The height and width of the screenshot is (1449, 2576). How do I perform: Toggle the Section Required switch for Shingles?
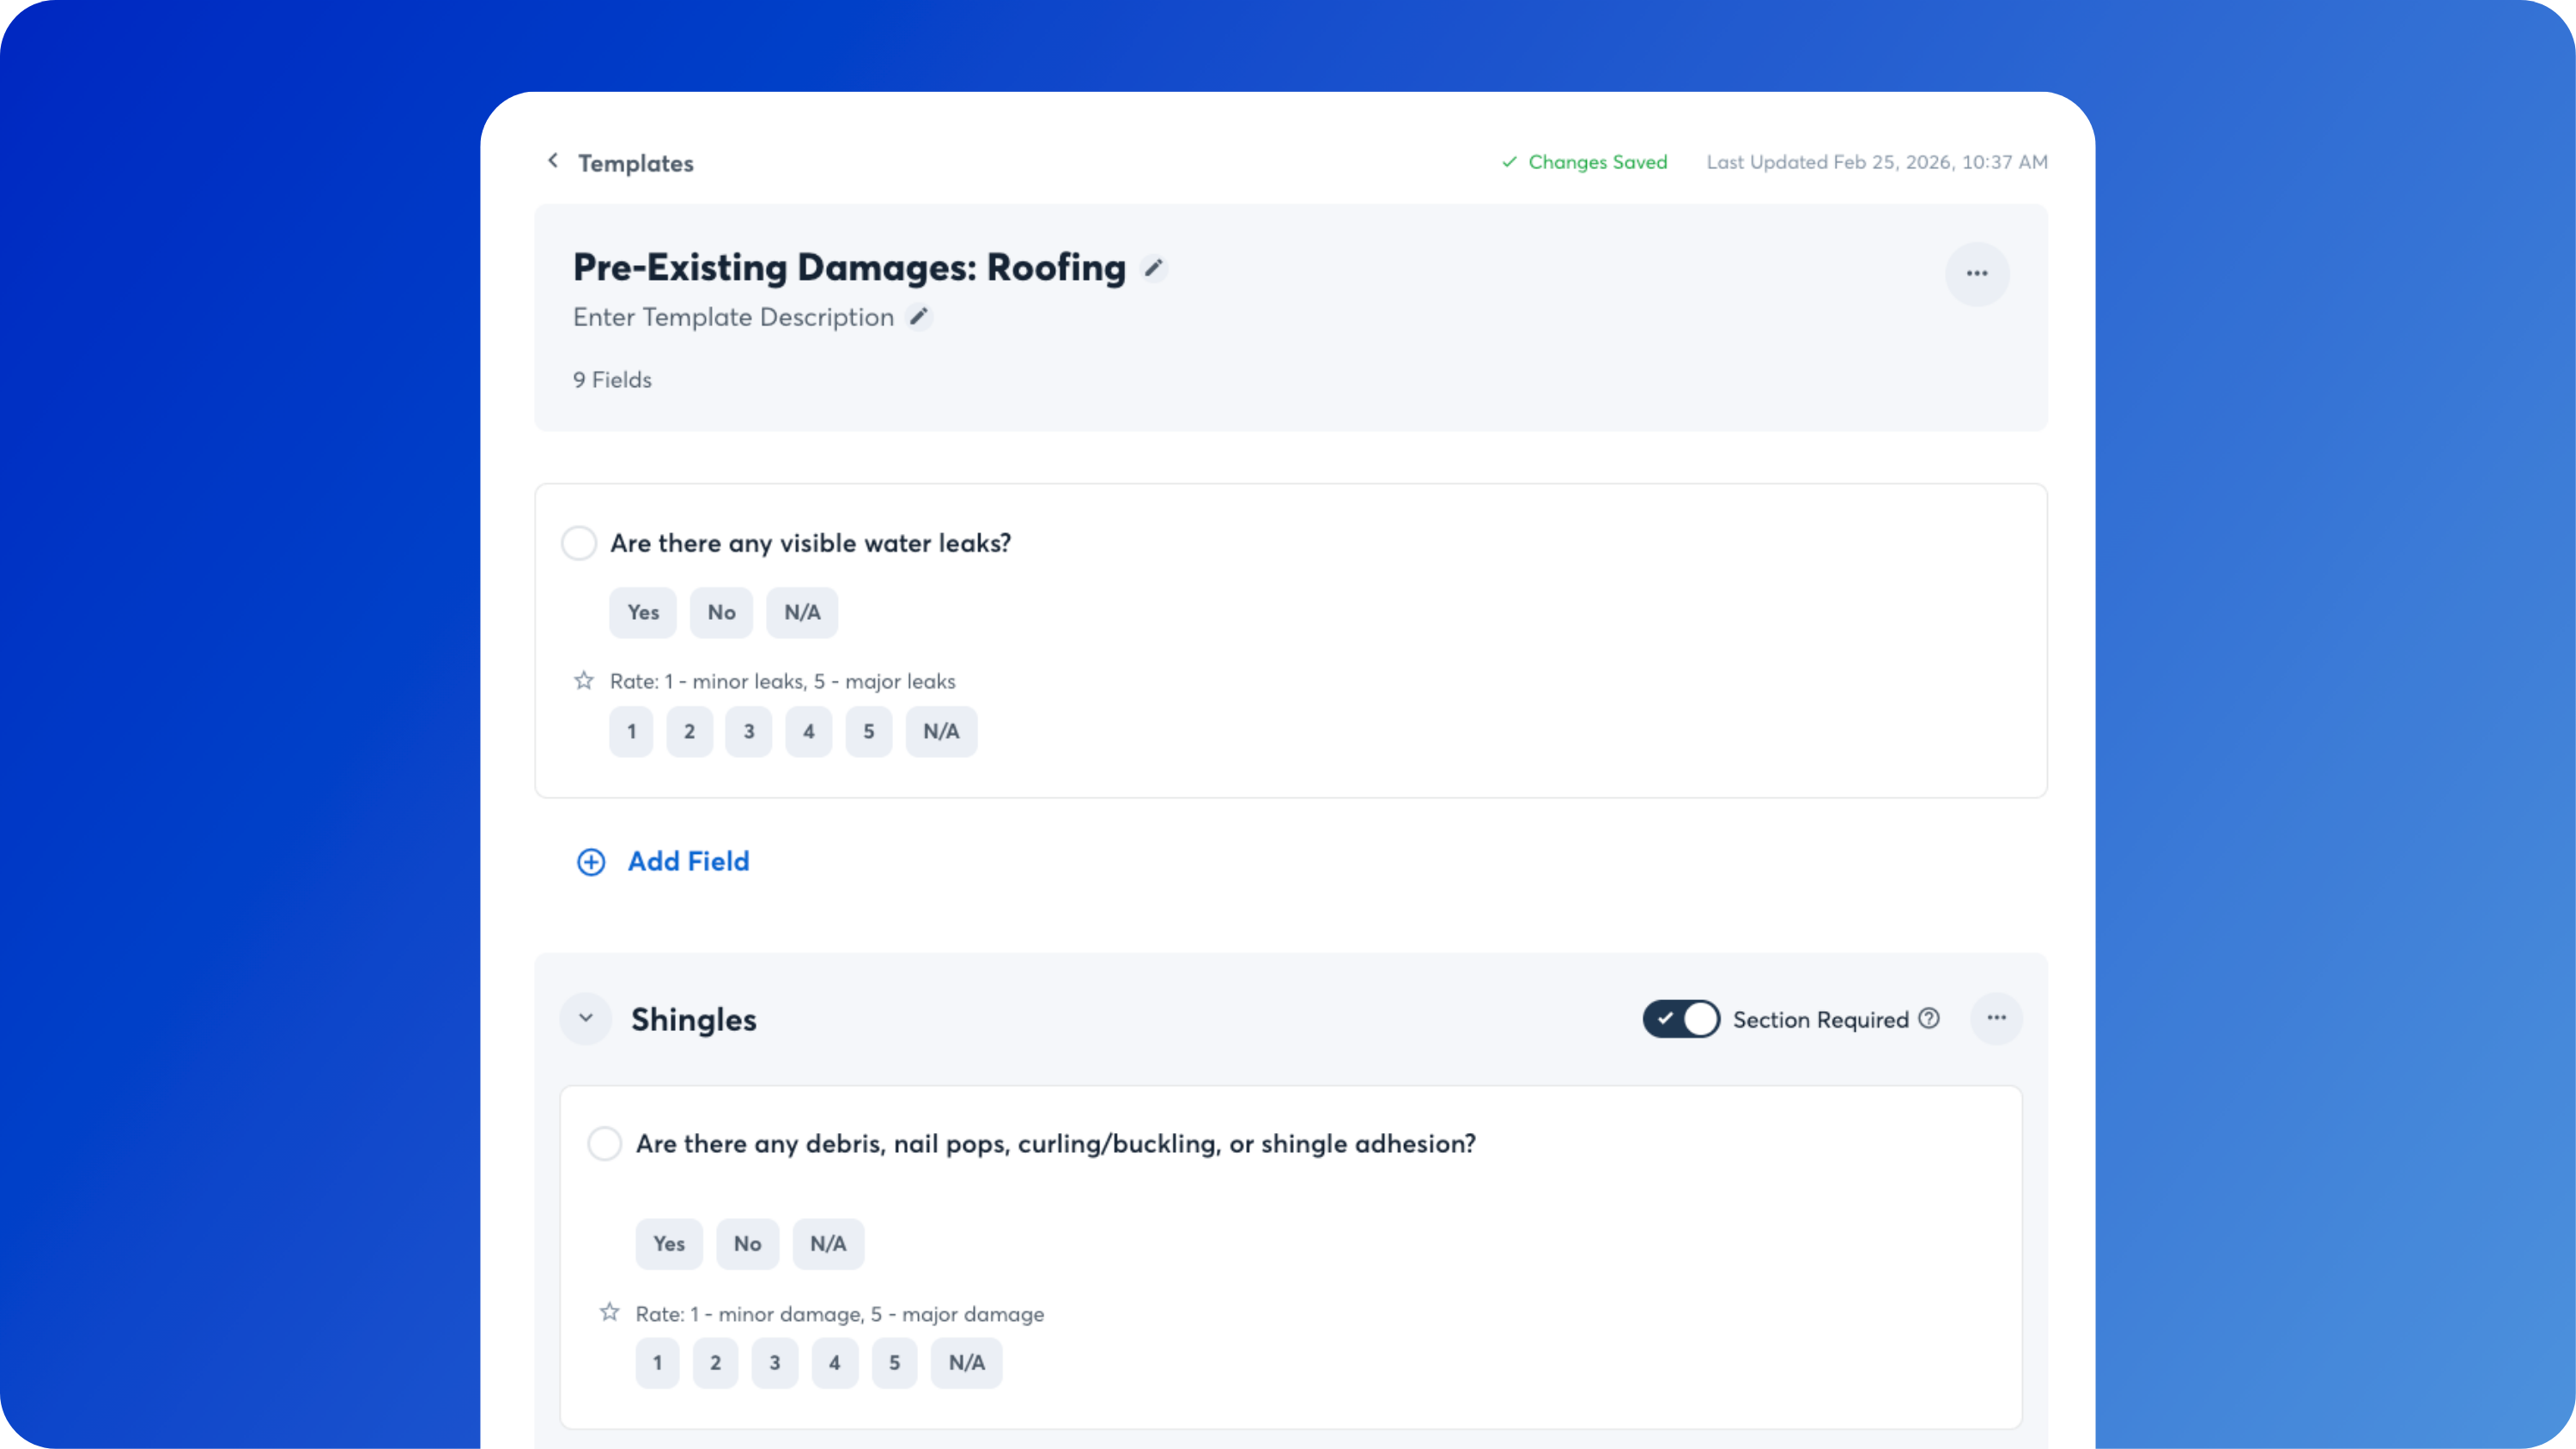coord(1681,1019)
